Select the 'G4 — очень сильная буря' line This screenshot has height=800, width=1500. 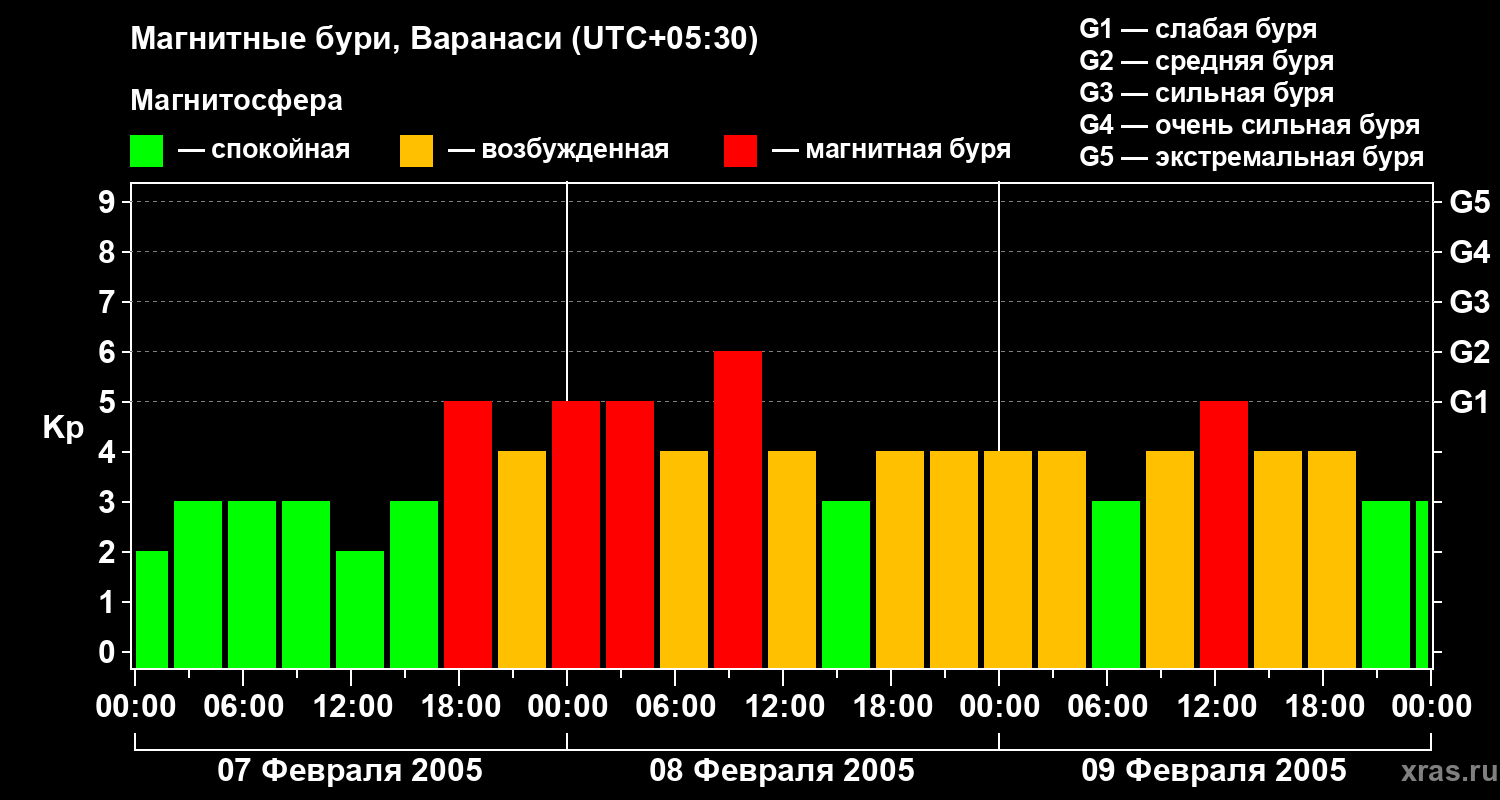(1249, 125)
